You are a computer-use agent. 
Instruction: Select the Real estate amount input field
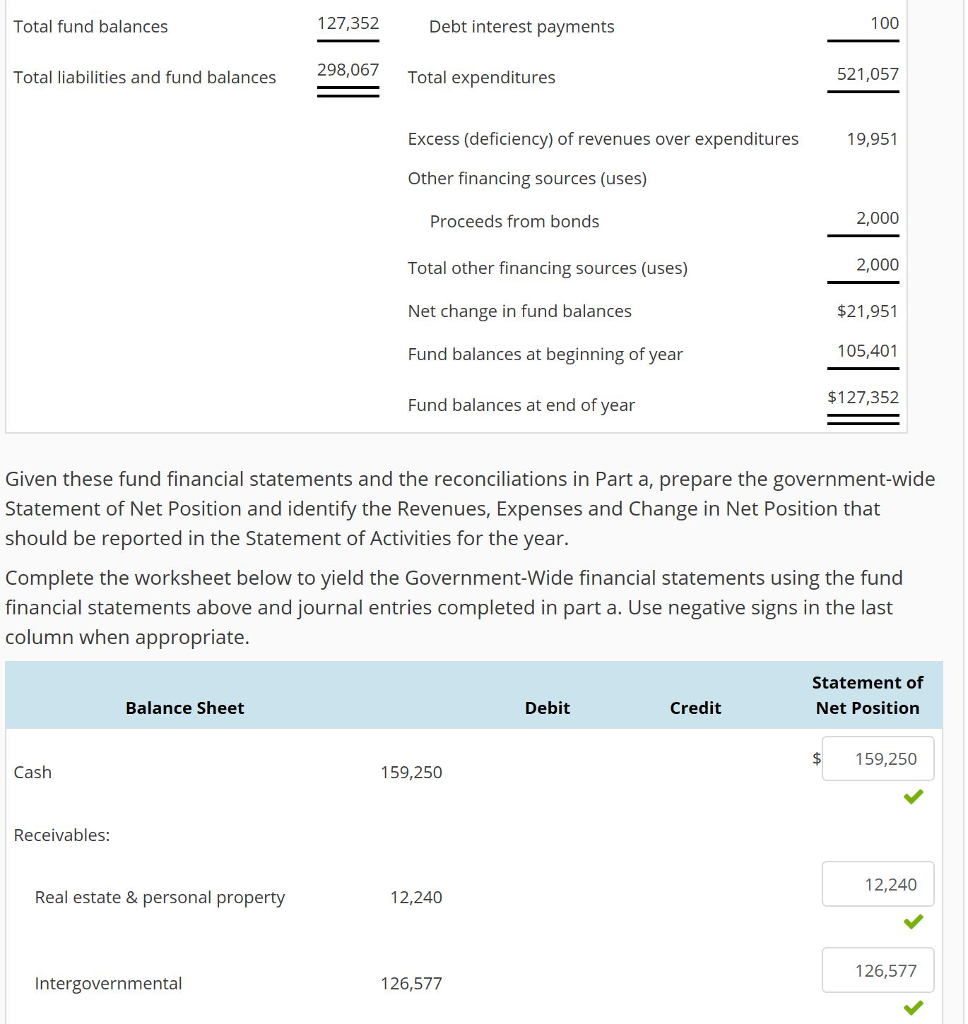pos(877,883)
